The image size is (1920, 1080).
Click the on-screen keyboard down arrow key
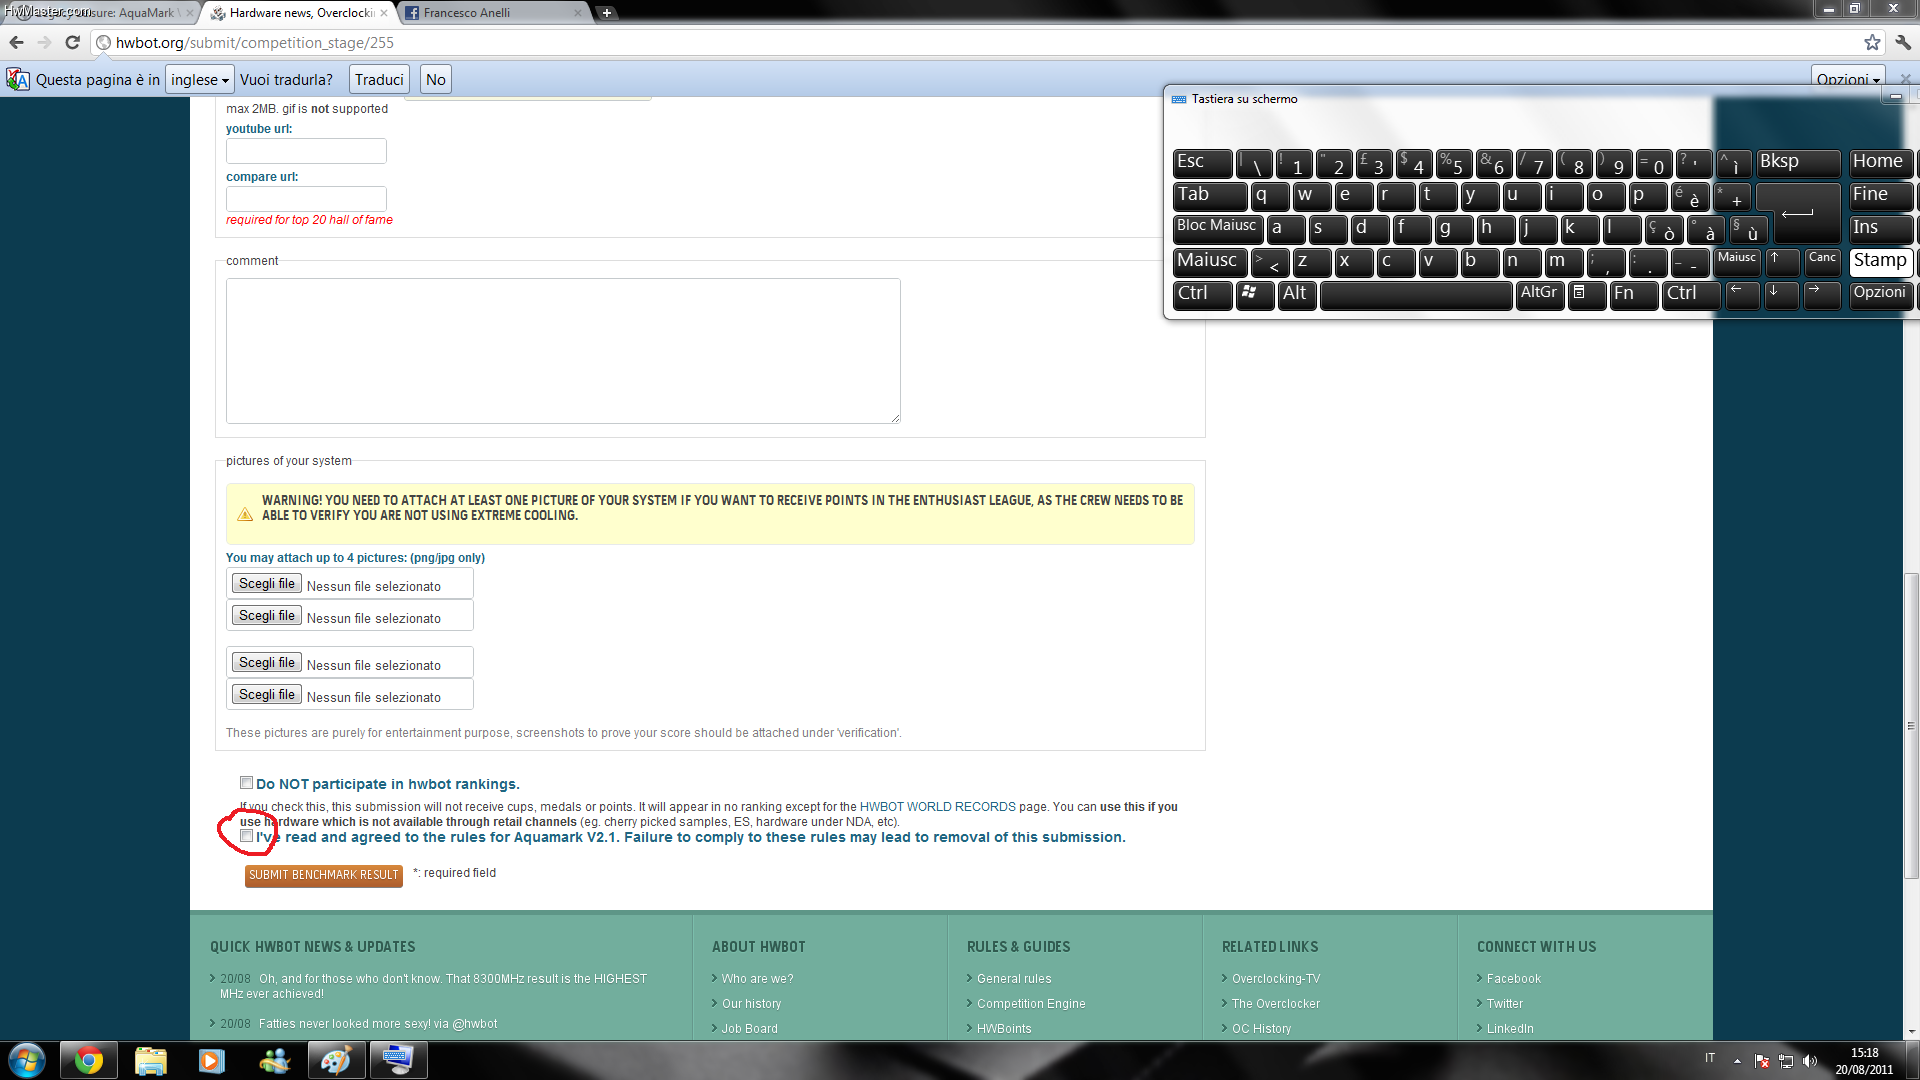tap(1781, 294)
